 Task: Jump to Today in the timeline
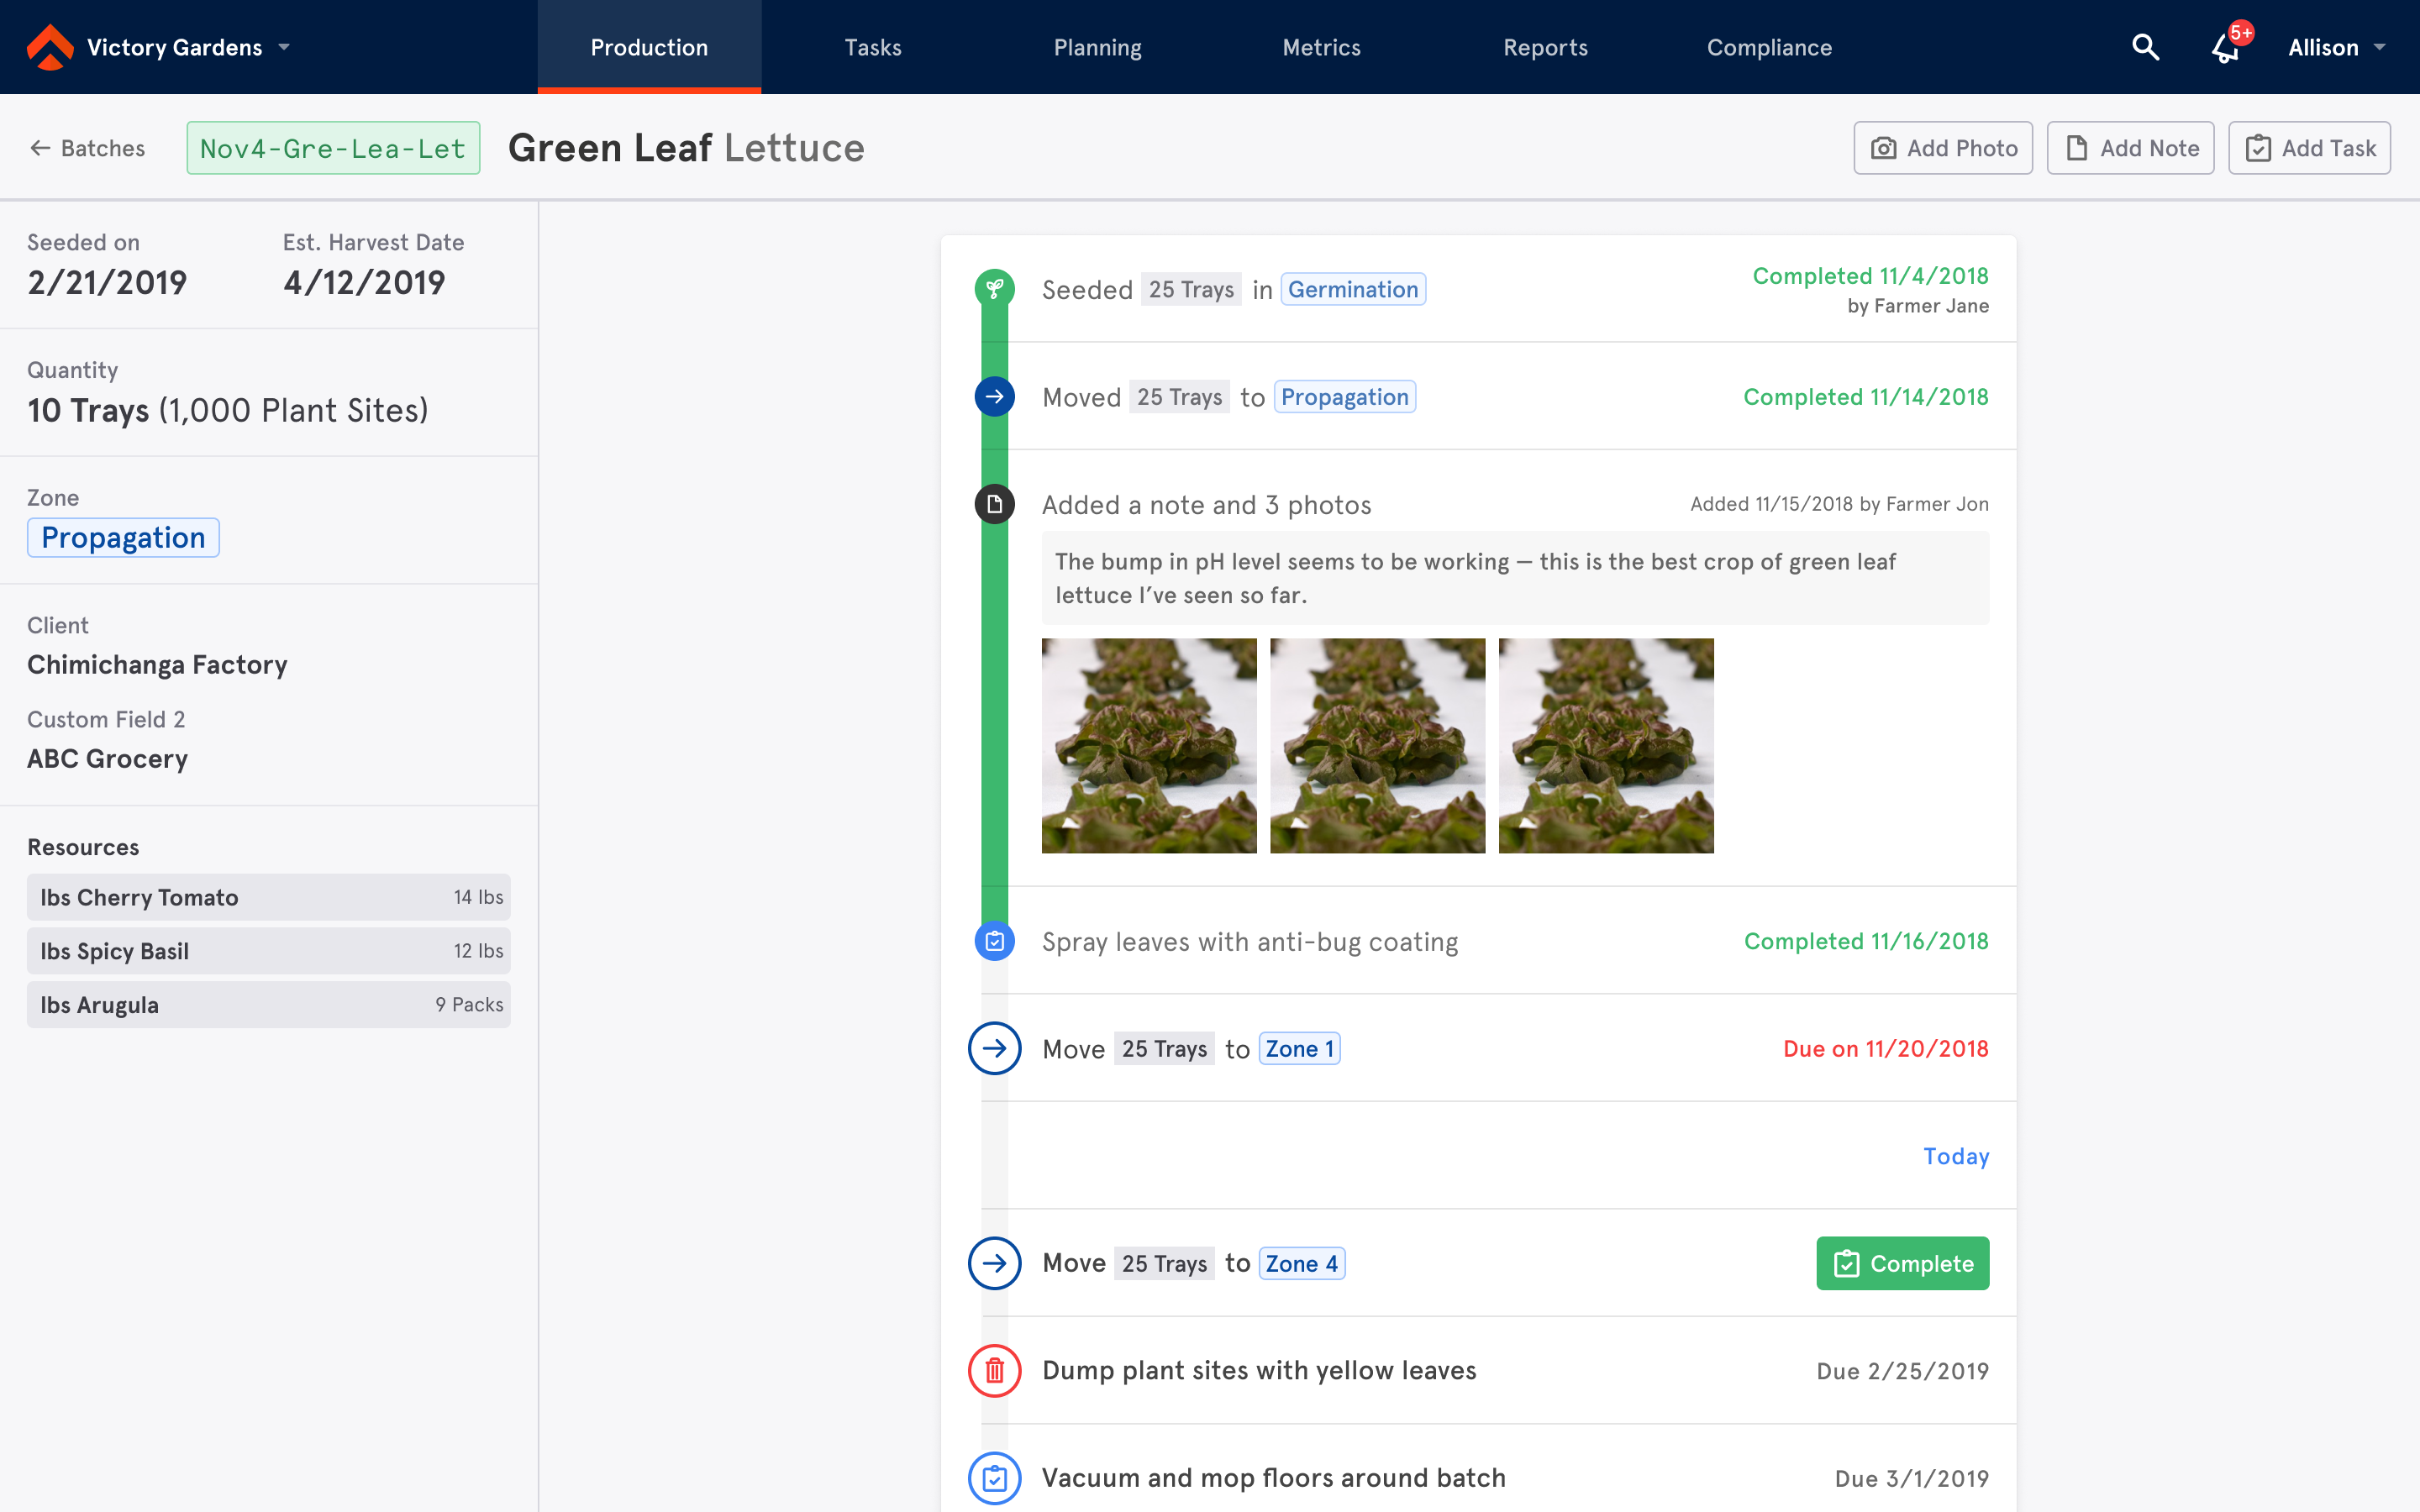(x=1955, y=1156)
